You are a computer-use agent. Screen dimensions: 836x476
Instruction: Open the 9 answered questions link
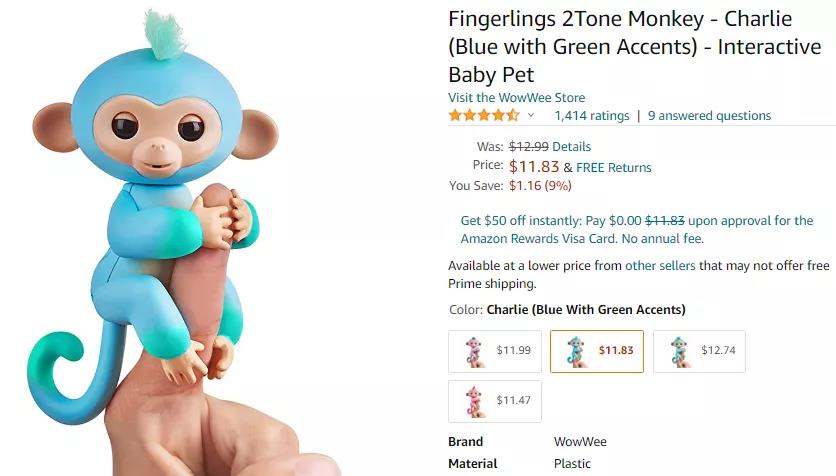coord(709,116)
